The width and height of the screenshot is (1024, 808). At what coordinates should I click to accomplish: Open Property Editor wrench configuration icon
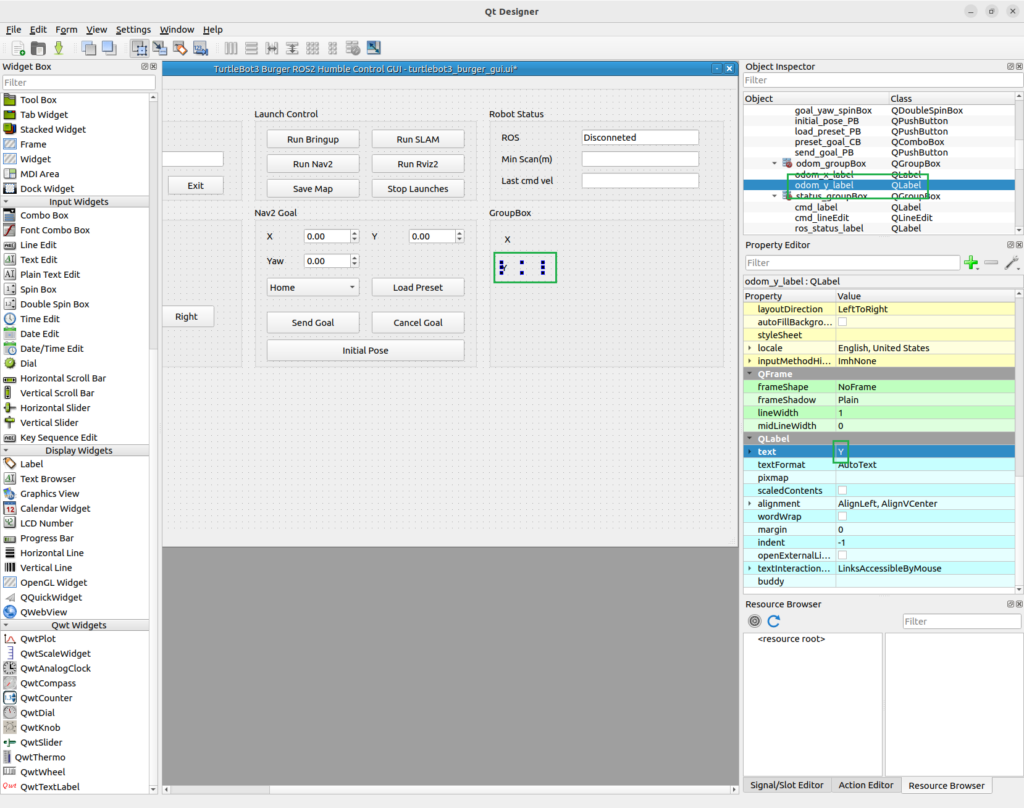coord(1012,263)
